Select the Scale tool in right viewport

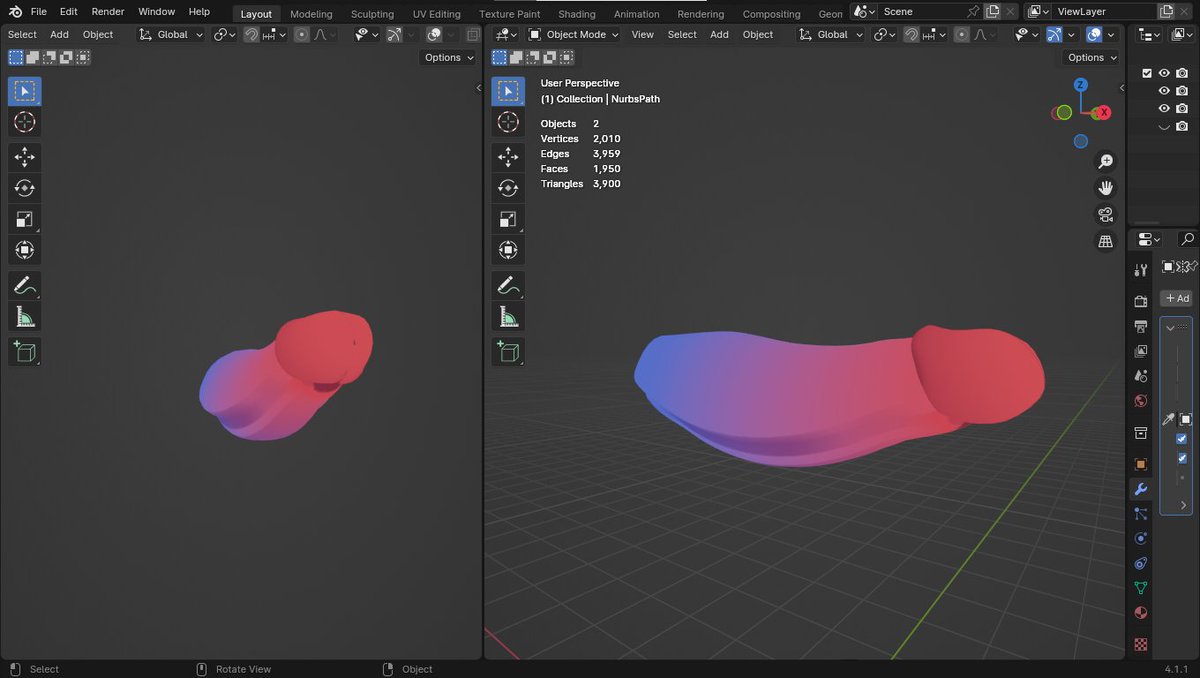[x=508, y=219]
